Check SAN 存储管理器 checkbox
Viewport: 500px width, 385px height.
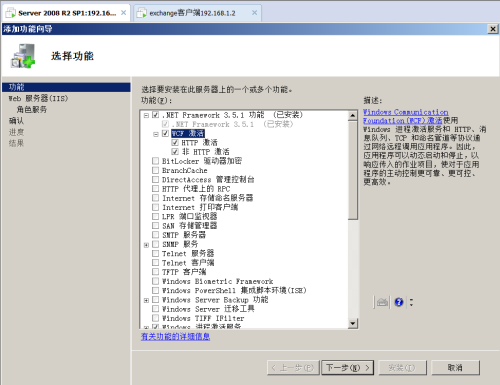(x=155, y=226)
